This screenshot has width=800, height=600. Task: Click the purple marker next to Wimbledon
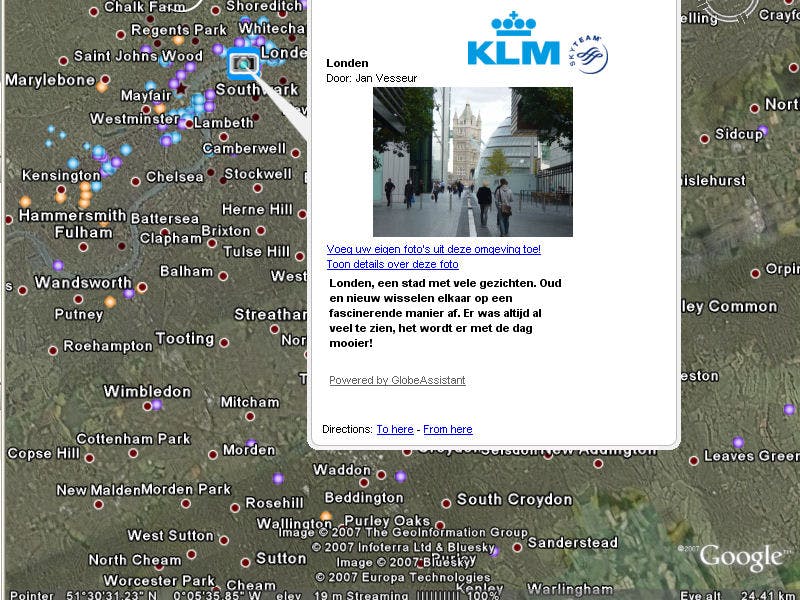click(x=157, y=405)
